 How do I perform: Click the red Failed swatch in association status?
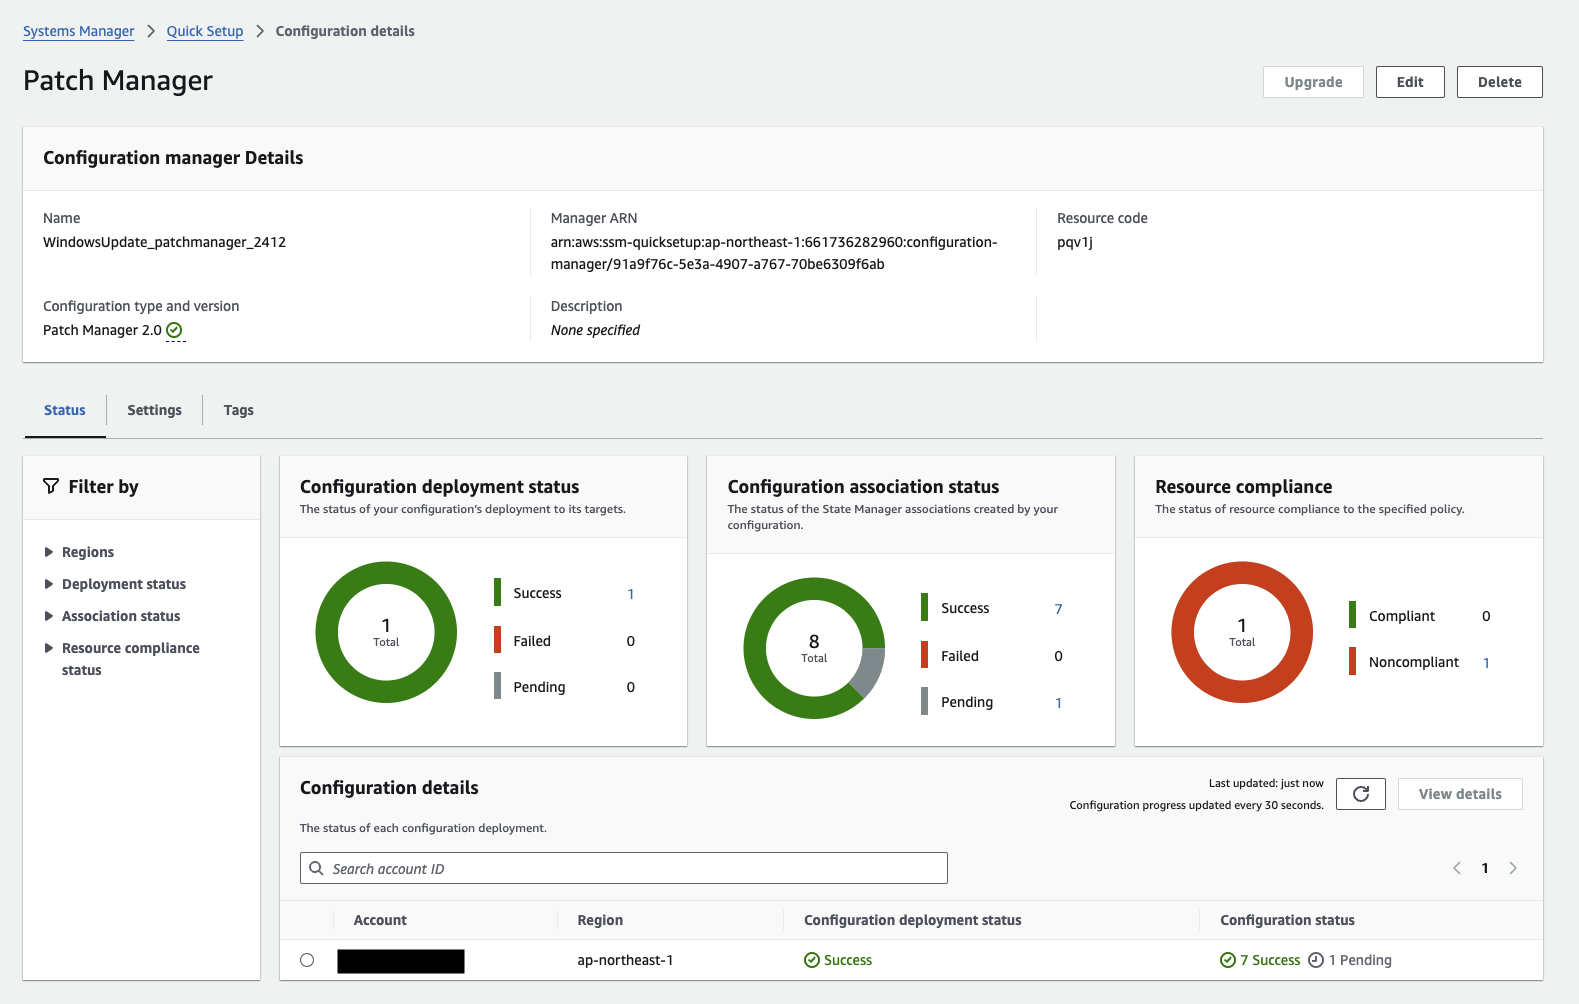pos(925,655)
